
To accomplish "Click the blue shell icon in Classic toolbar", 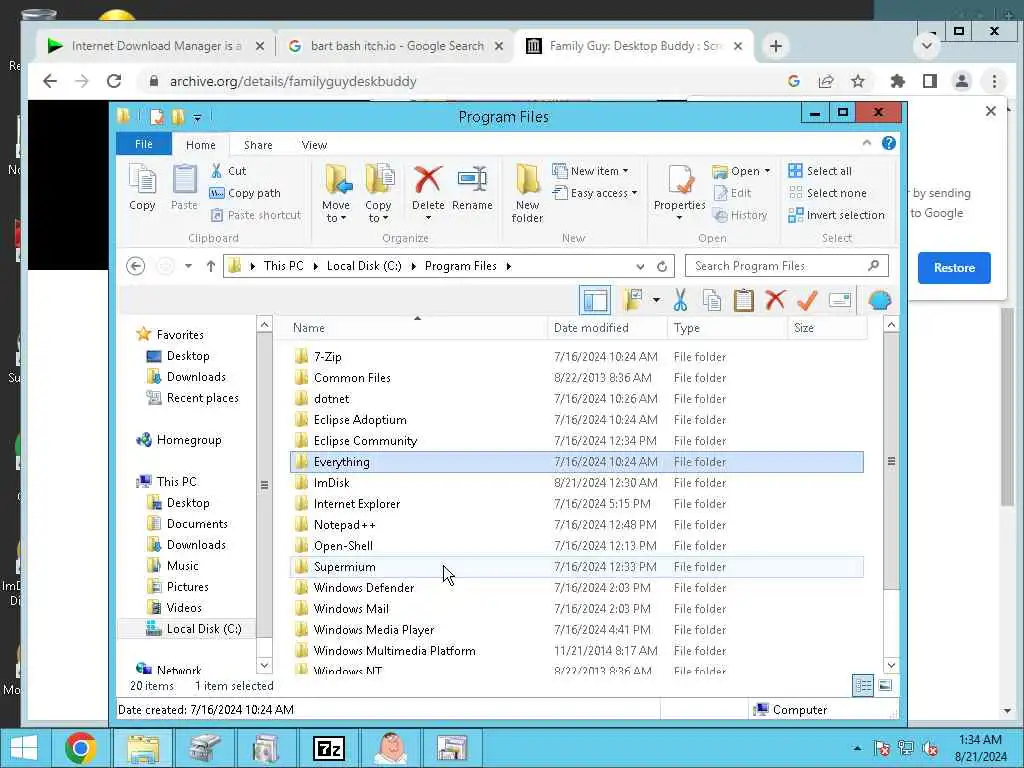I will tap(880, 300).
